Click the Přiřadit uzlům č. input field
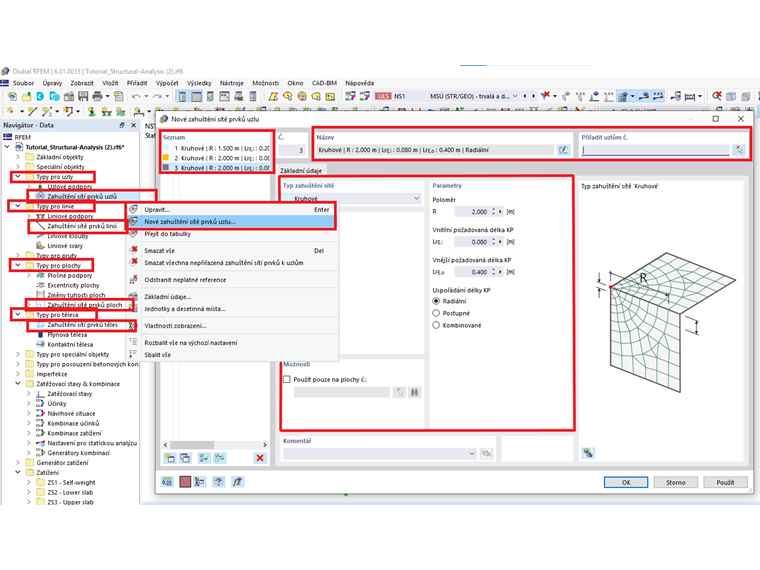760x570 pixels. pos(655,150)
